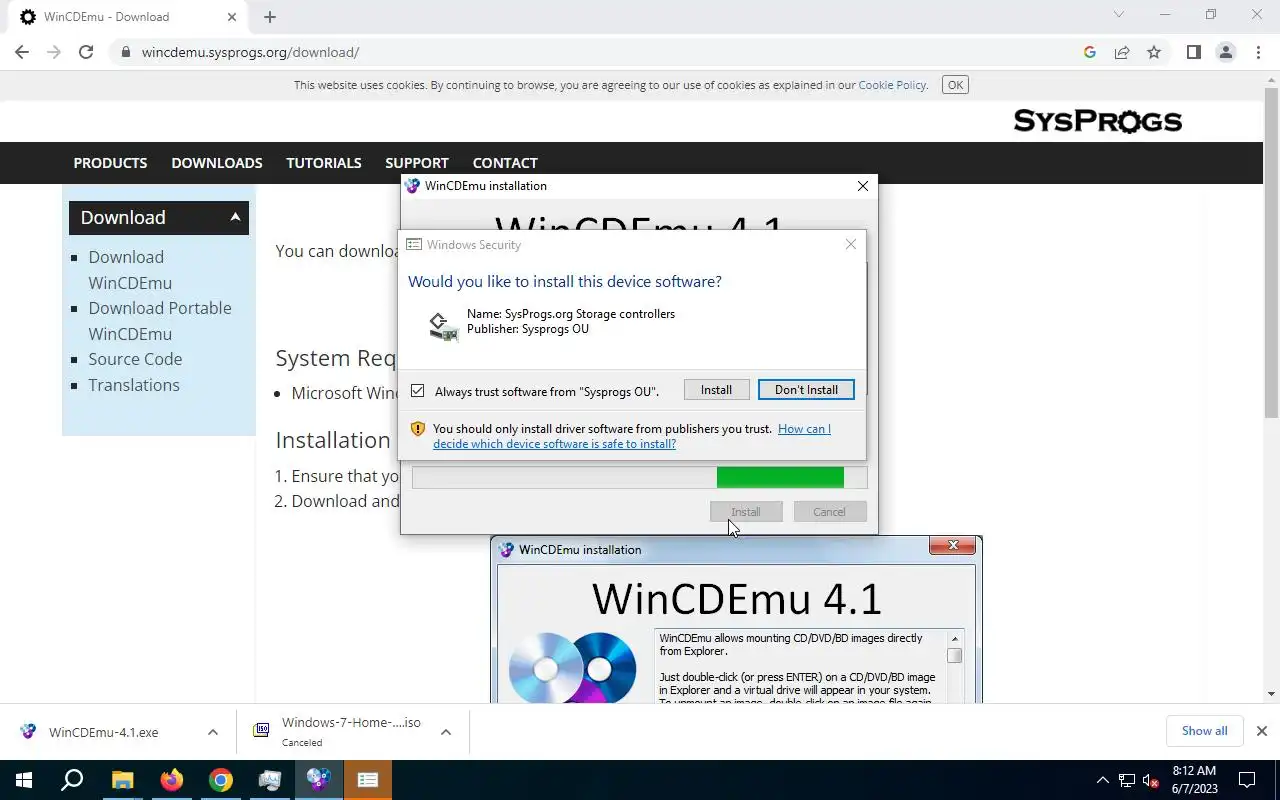This screenshot has height=800, width=1280.
Task: Click the tab search chevron
Action: tap(1119, 15)
